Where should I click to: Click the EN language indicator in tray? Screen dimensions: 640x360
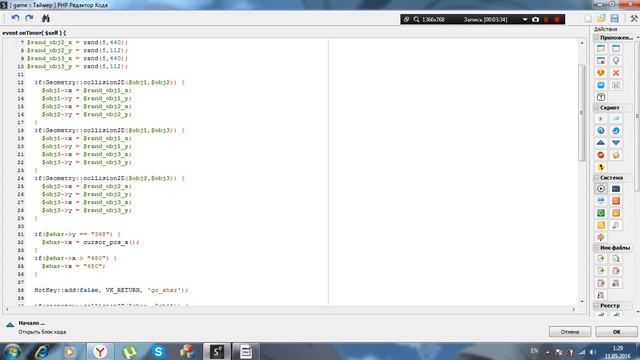[534, 351]
